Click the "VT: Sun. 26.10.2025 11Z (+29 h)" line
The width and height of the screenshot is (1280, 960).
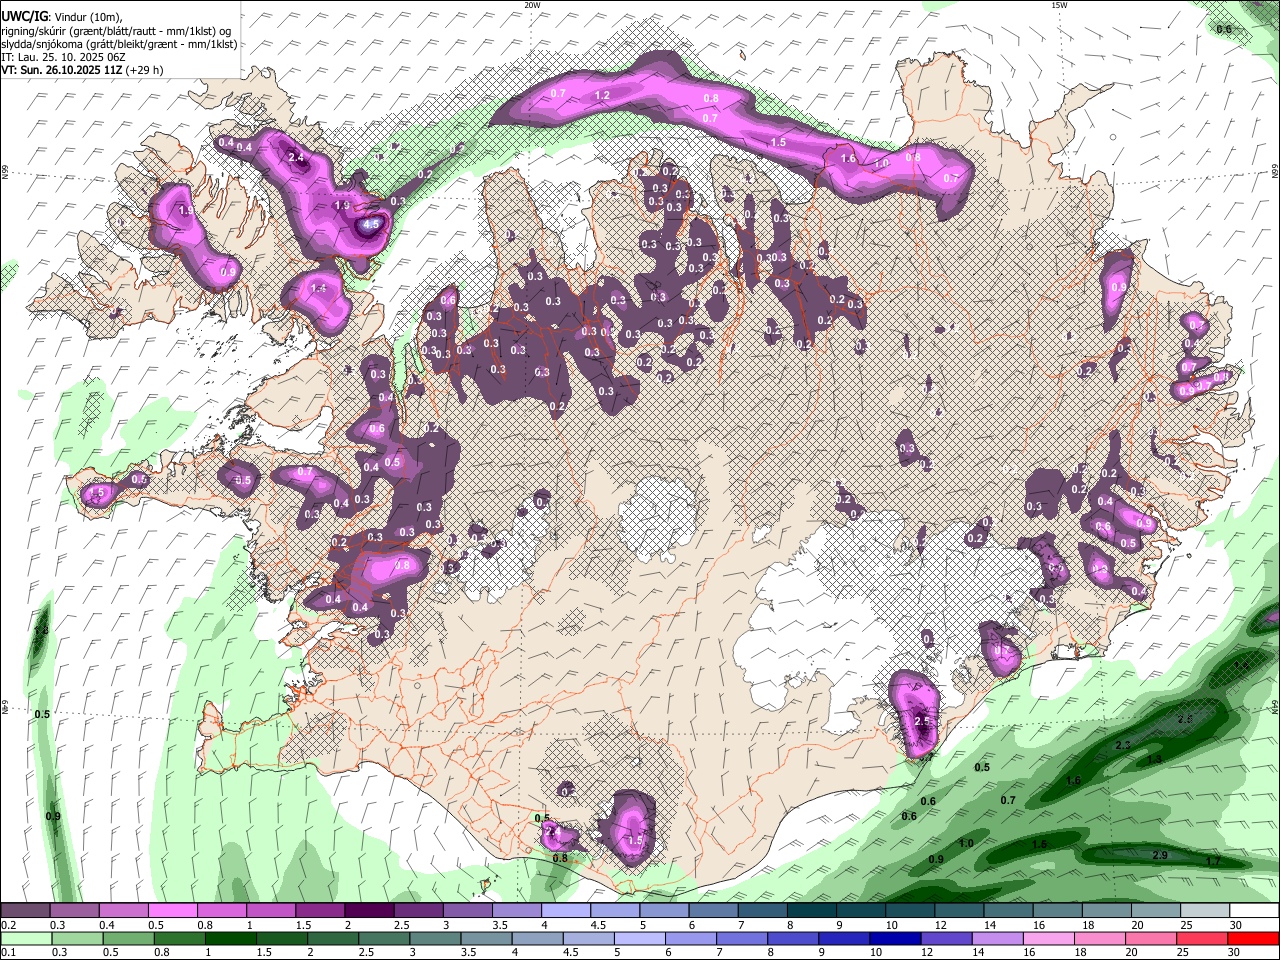[x=82, y=70]
